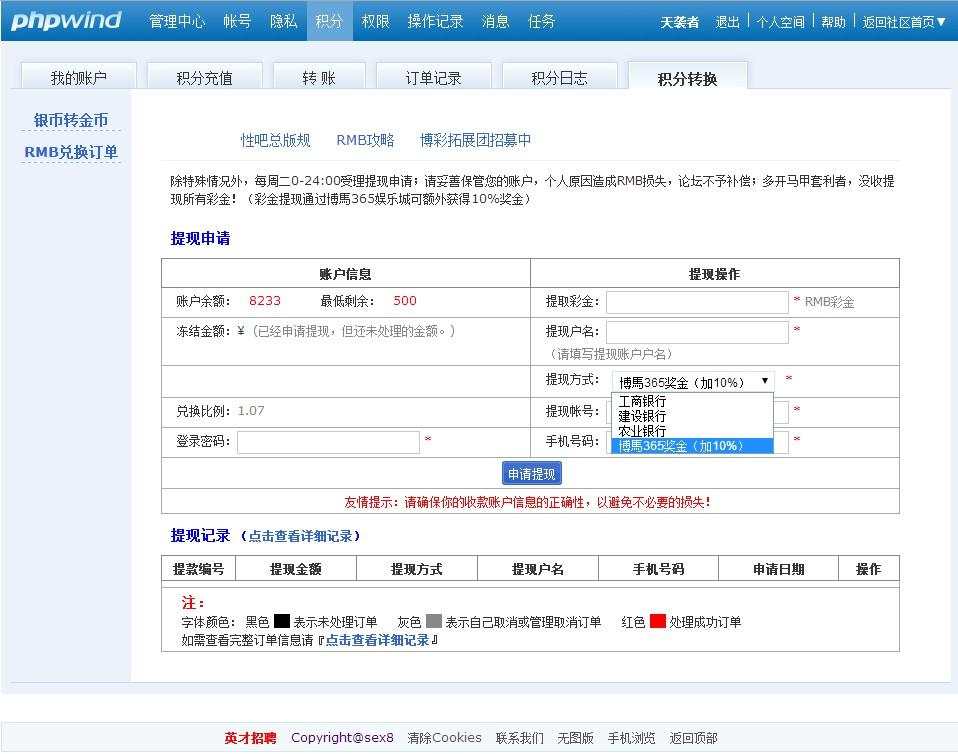958x754 pixels.
Task: Open the 返回社区首页 dropdown menu
Action: coord(904,22)
